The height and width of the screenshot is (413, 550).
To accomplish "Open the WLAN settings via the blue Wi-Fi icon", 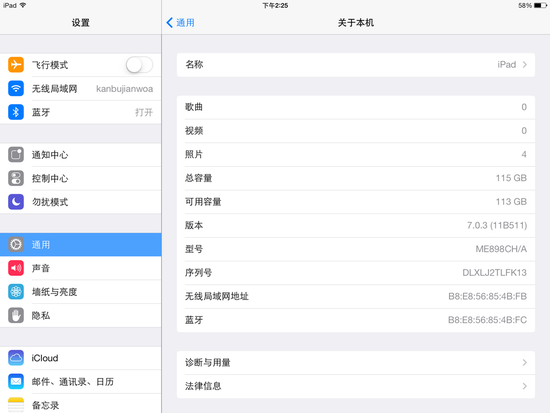I will click(x=16, y=88).
